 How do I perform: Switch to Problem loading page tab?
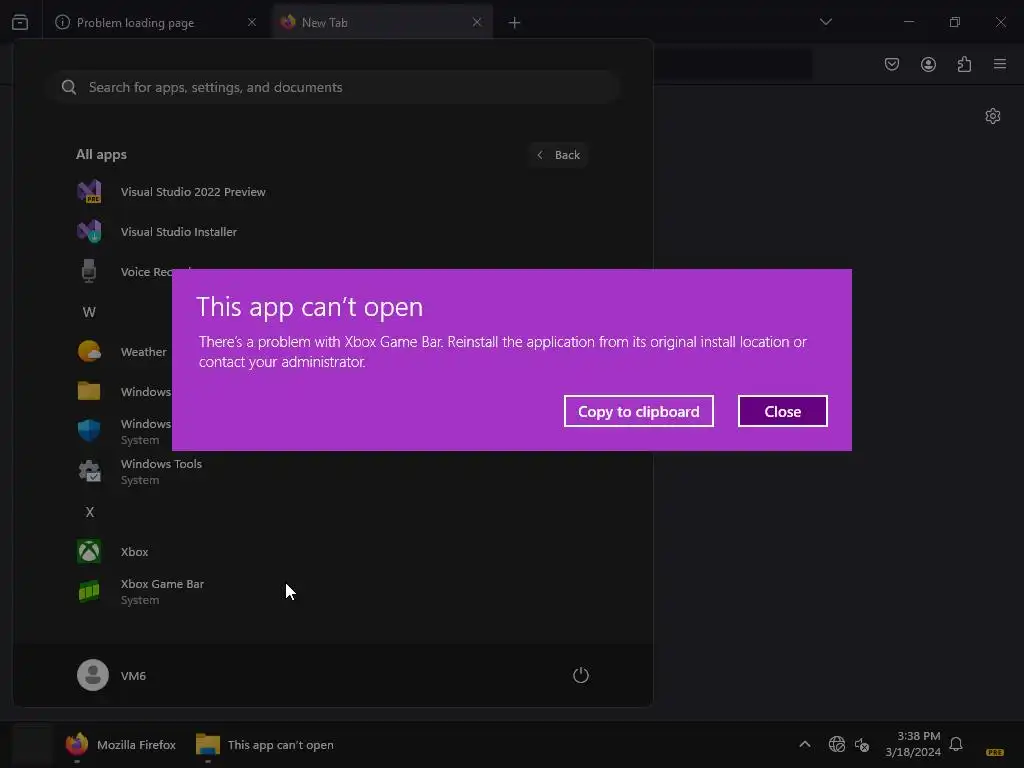[155, 22]
